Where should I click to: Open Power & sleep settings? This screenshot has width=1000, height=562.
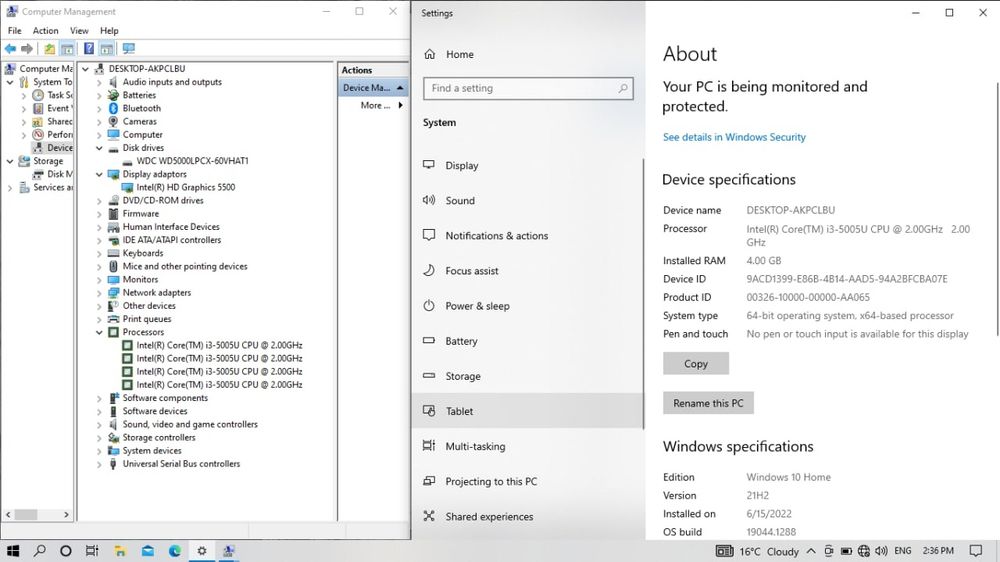527,306
